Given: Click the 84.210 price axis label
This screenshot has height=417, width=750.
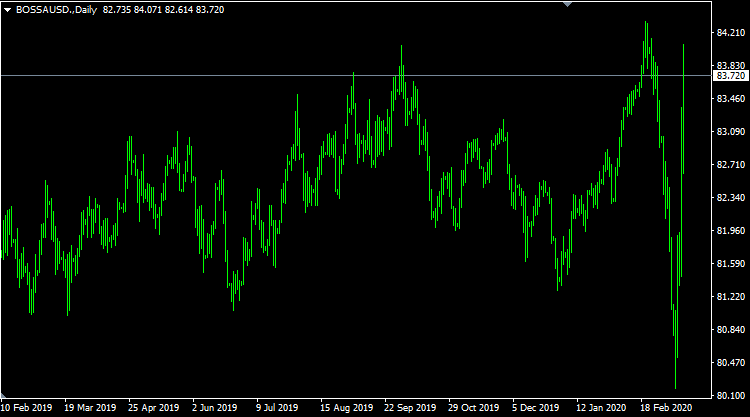Looking at the screenshot, I should tap(731, 33).
